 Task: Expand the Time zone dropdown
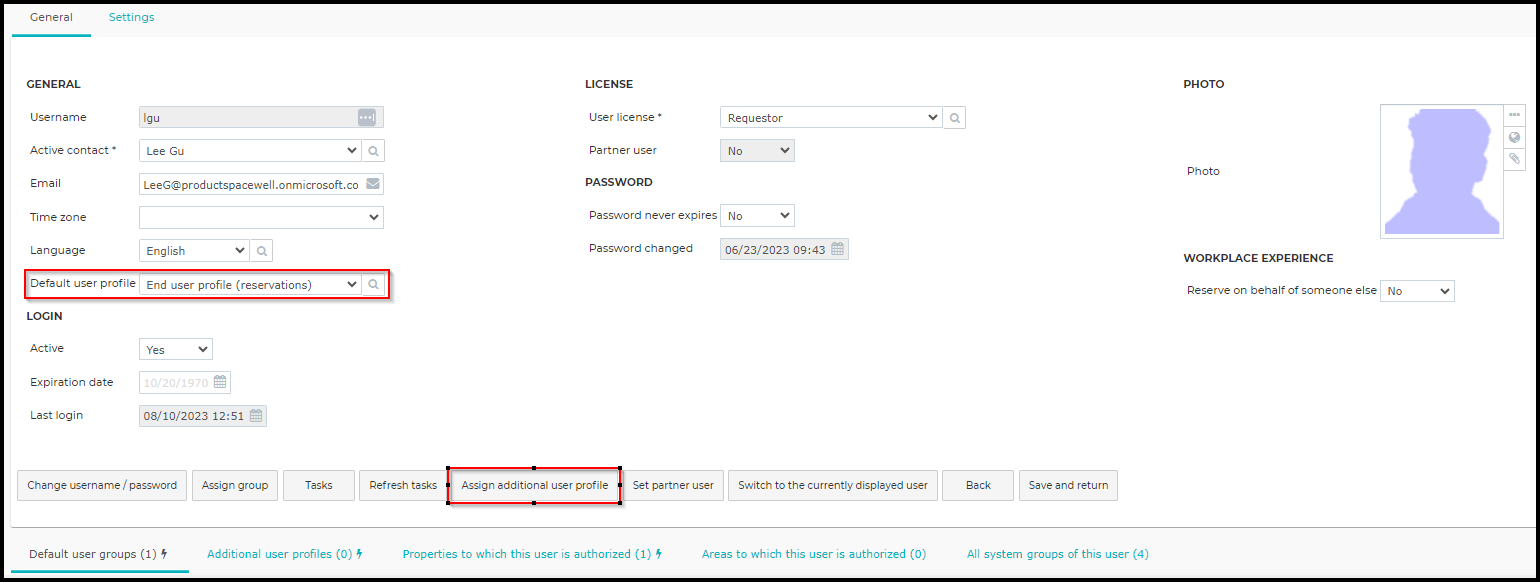point(261,217)
